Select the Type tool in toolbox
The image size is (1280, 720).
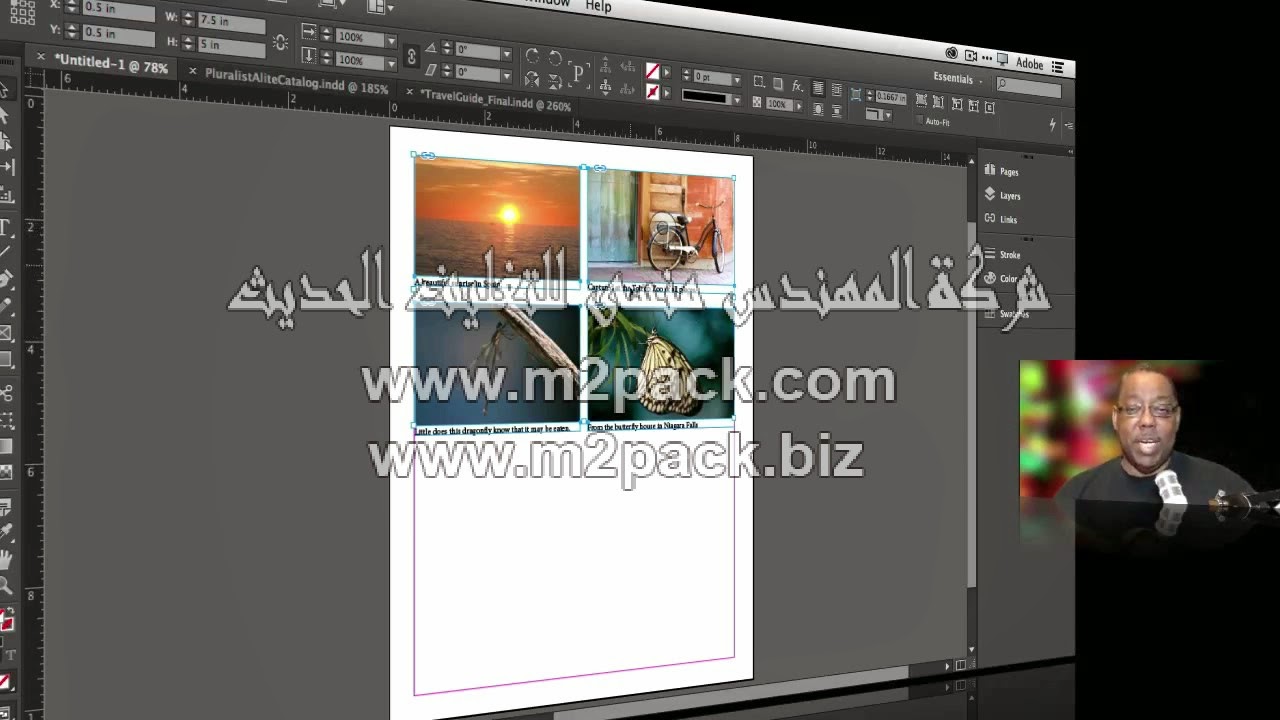[x=7, y=228]
